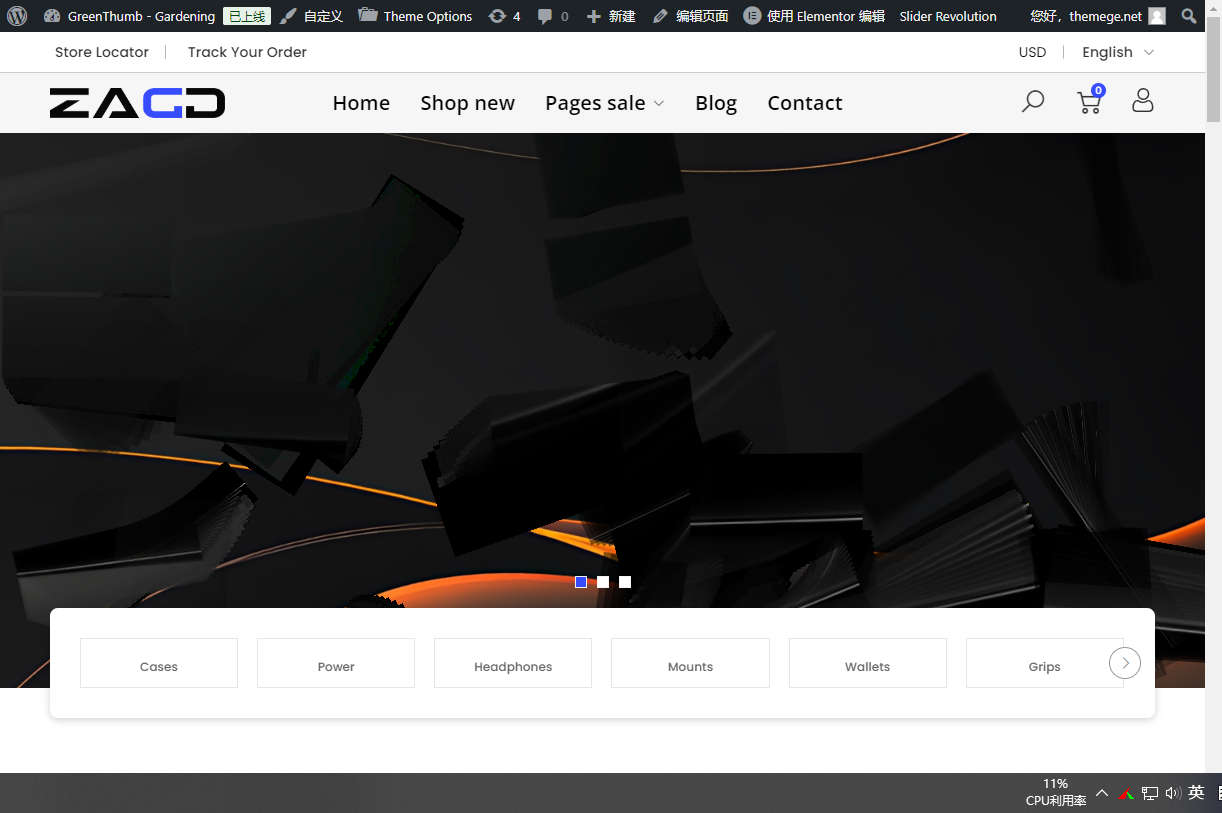The image size is (1222, 813).
Task: Click Track Your Order
Action: pos(247,52)
